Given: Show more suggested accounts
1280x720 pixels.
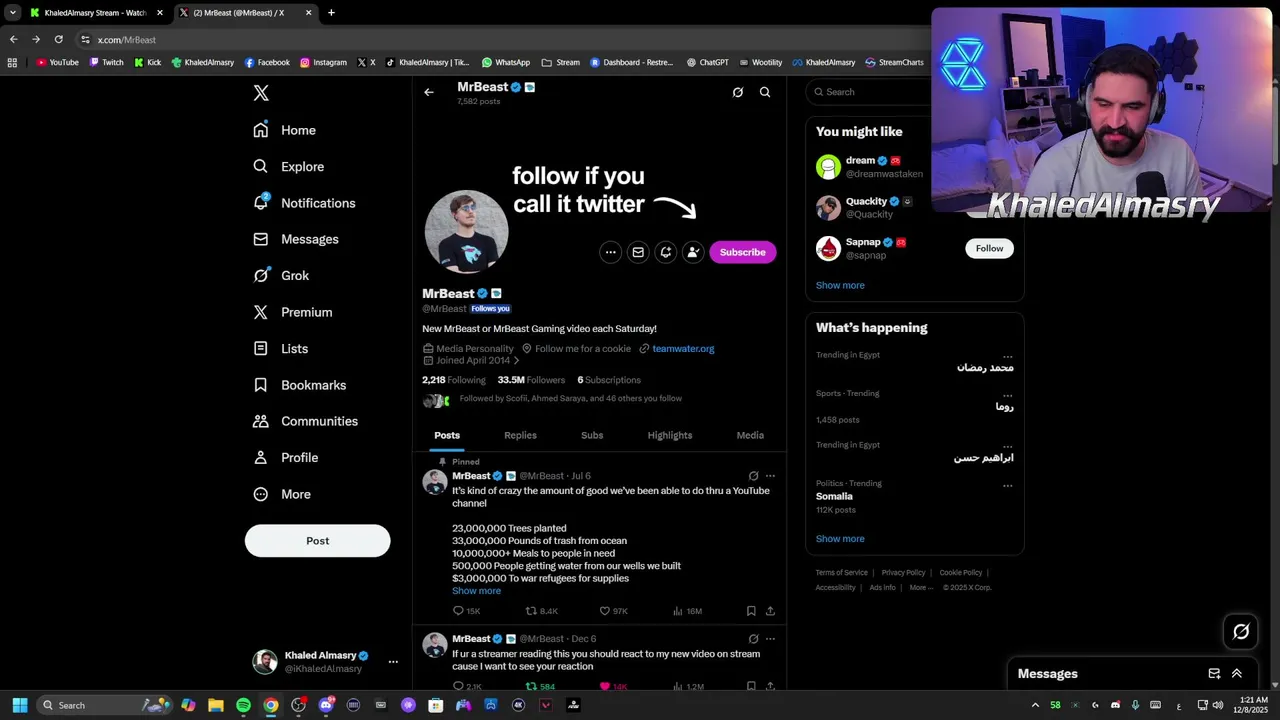Looking at the screenshot, I should pyautogui.click(x=840, y=285).
